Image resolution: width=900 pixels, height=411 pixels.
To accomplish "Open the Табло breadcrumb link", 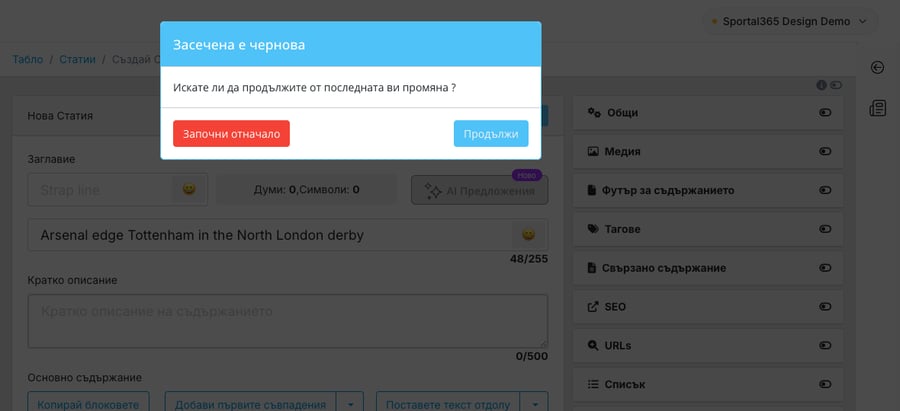I will 28,59.
